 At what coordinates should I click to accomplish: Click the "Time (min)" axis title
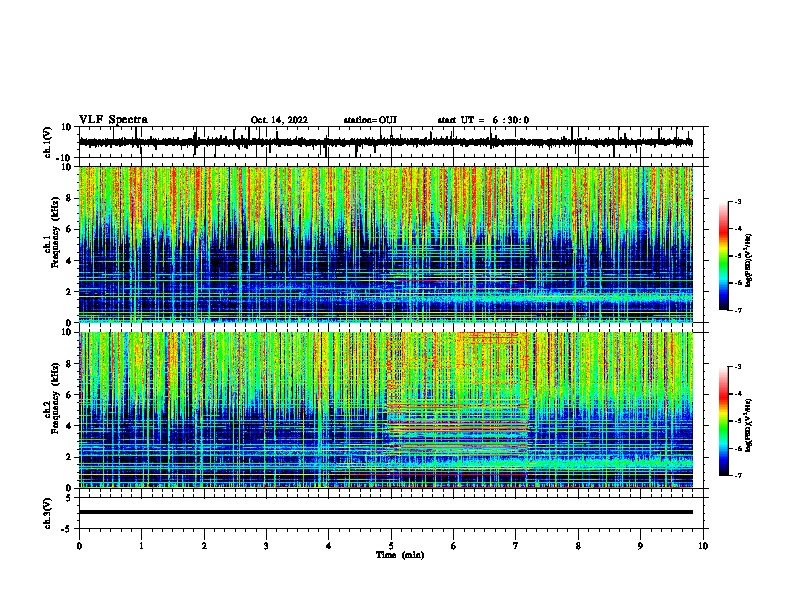[x=400, y=555]
